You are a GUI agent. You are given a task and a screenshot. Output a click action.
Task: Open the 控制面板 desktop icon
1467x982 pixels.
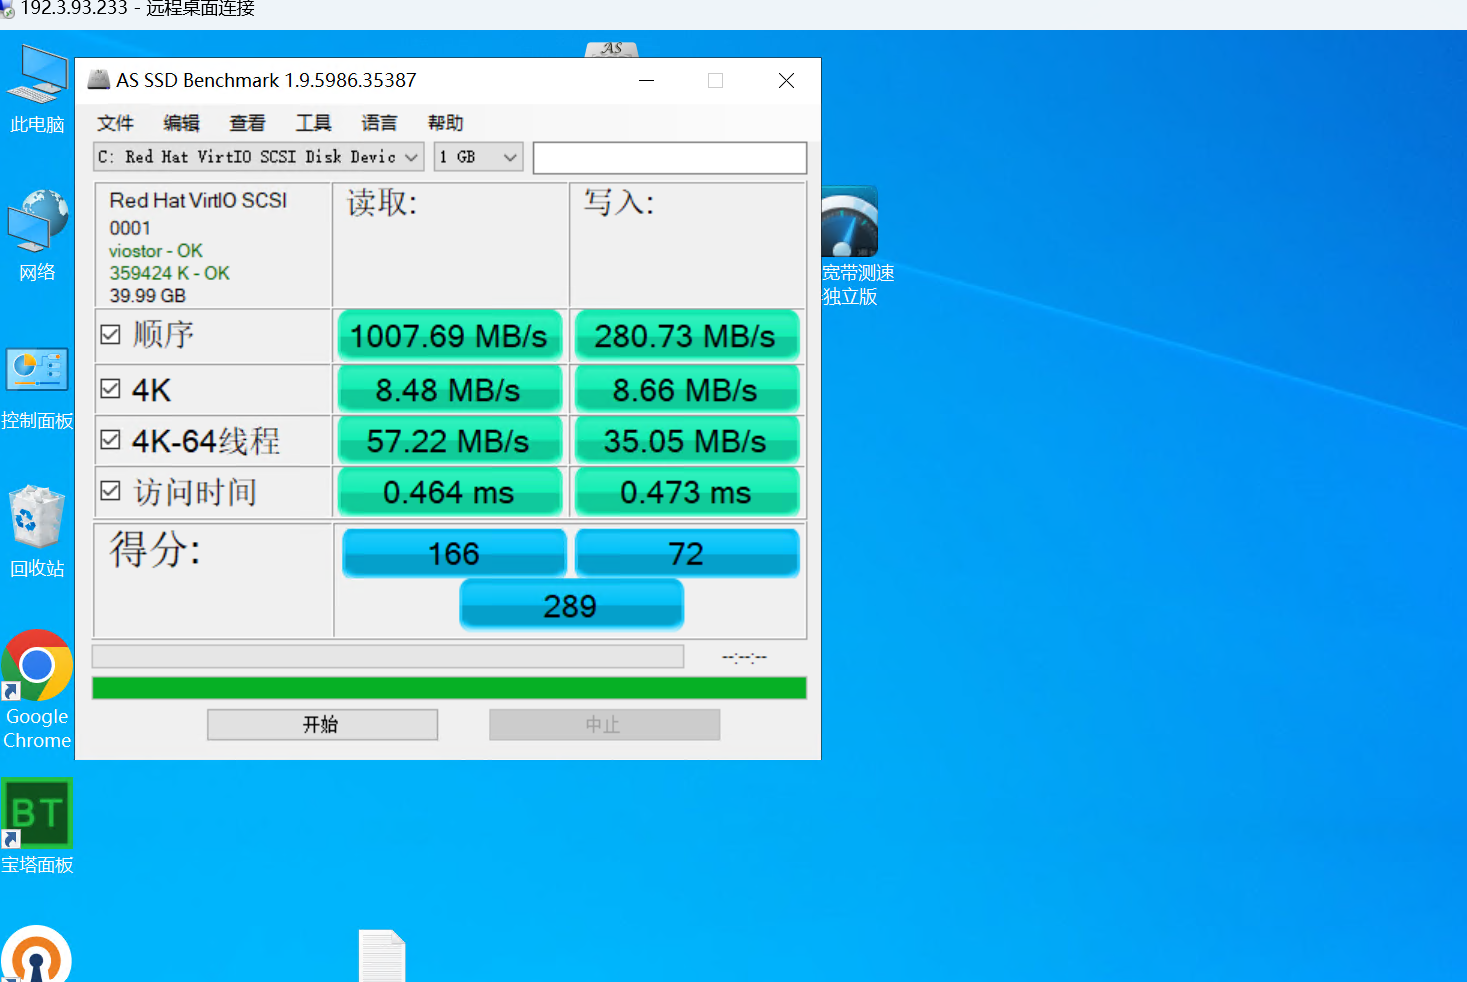point(37,388)
